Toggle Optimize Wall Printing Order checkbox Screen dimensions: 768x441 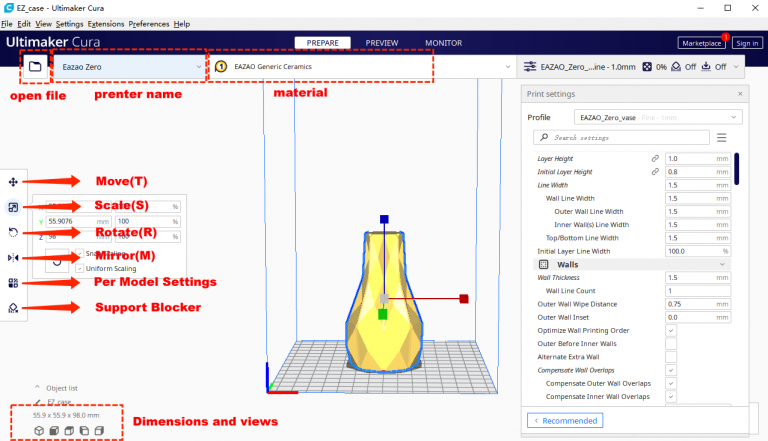pos(671,331)
